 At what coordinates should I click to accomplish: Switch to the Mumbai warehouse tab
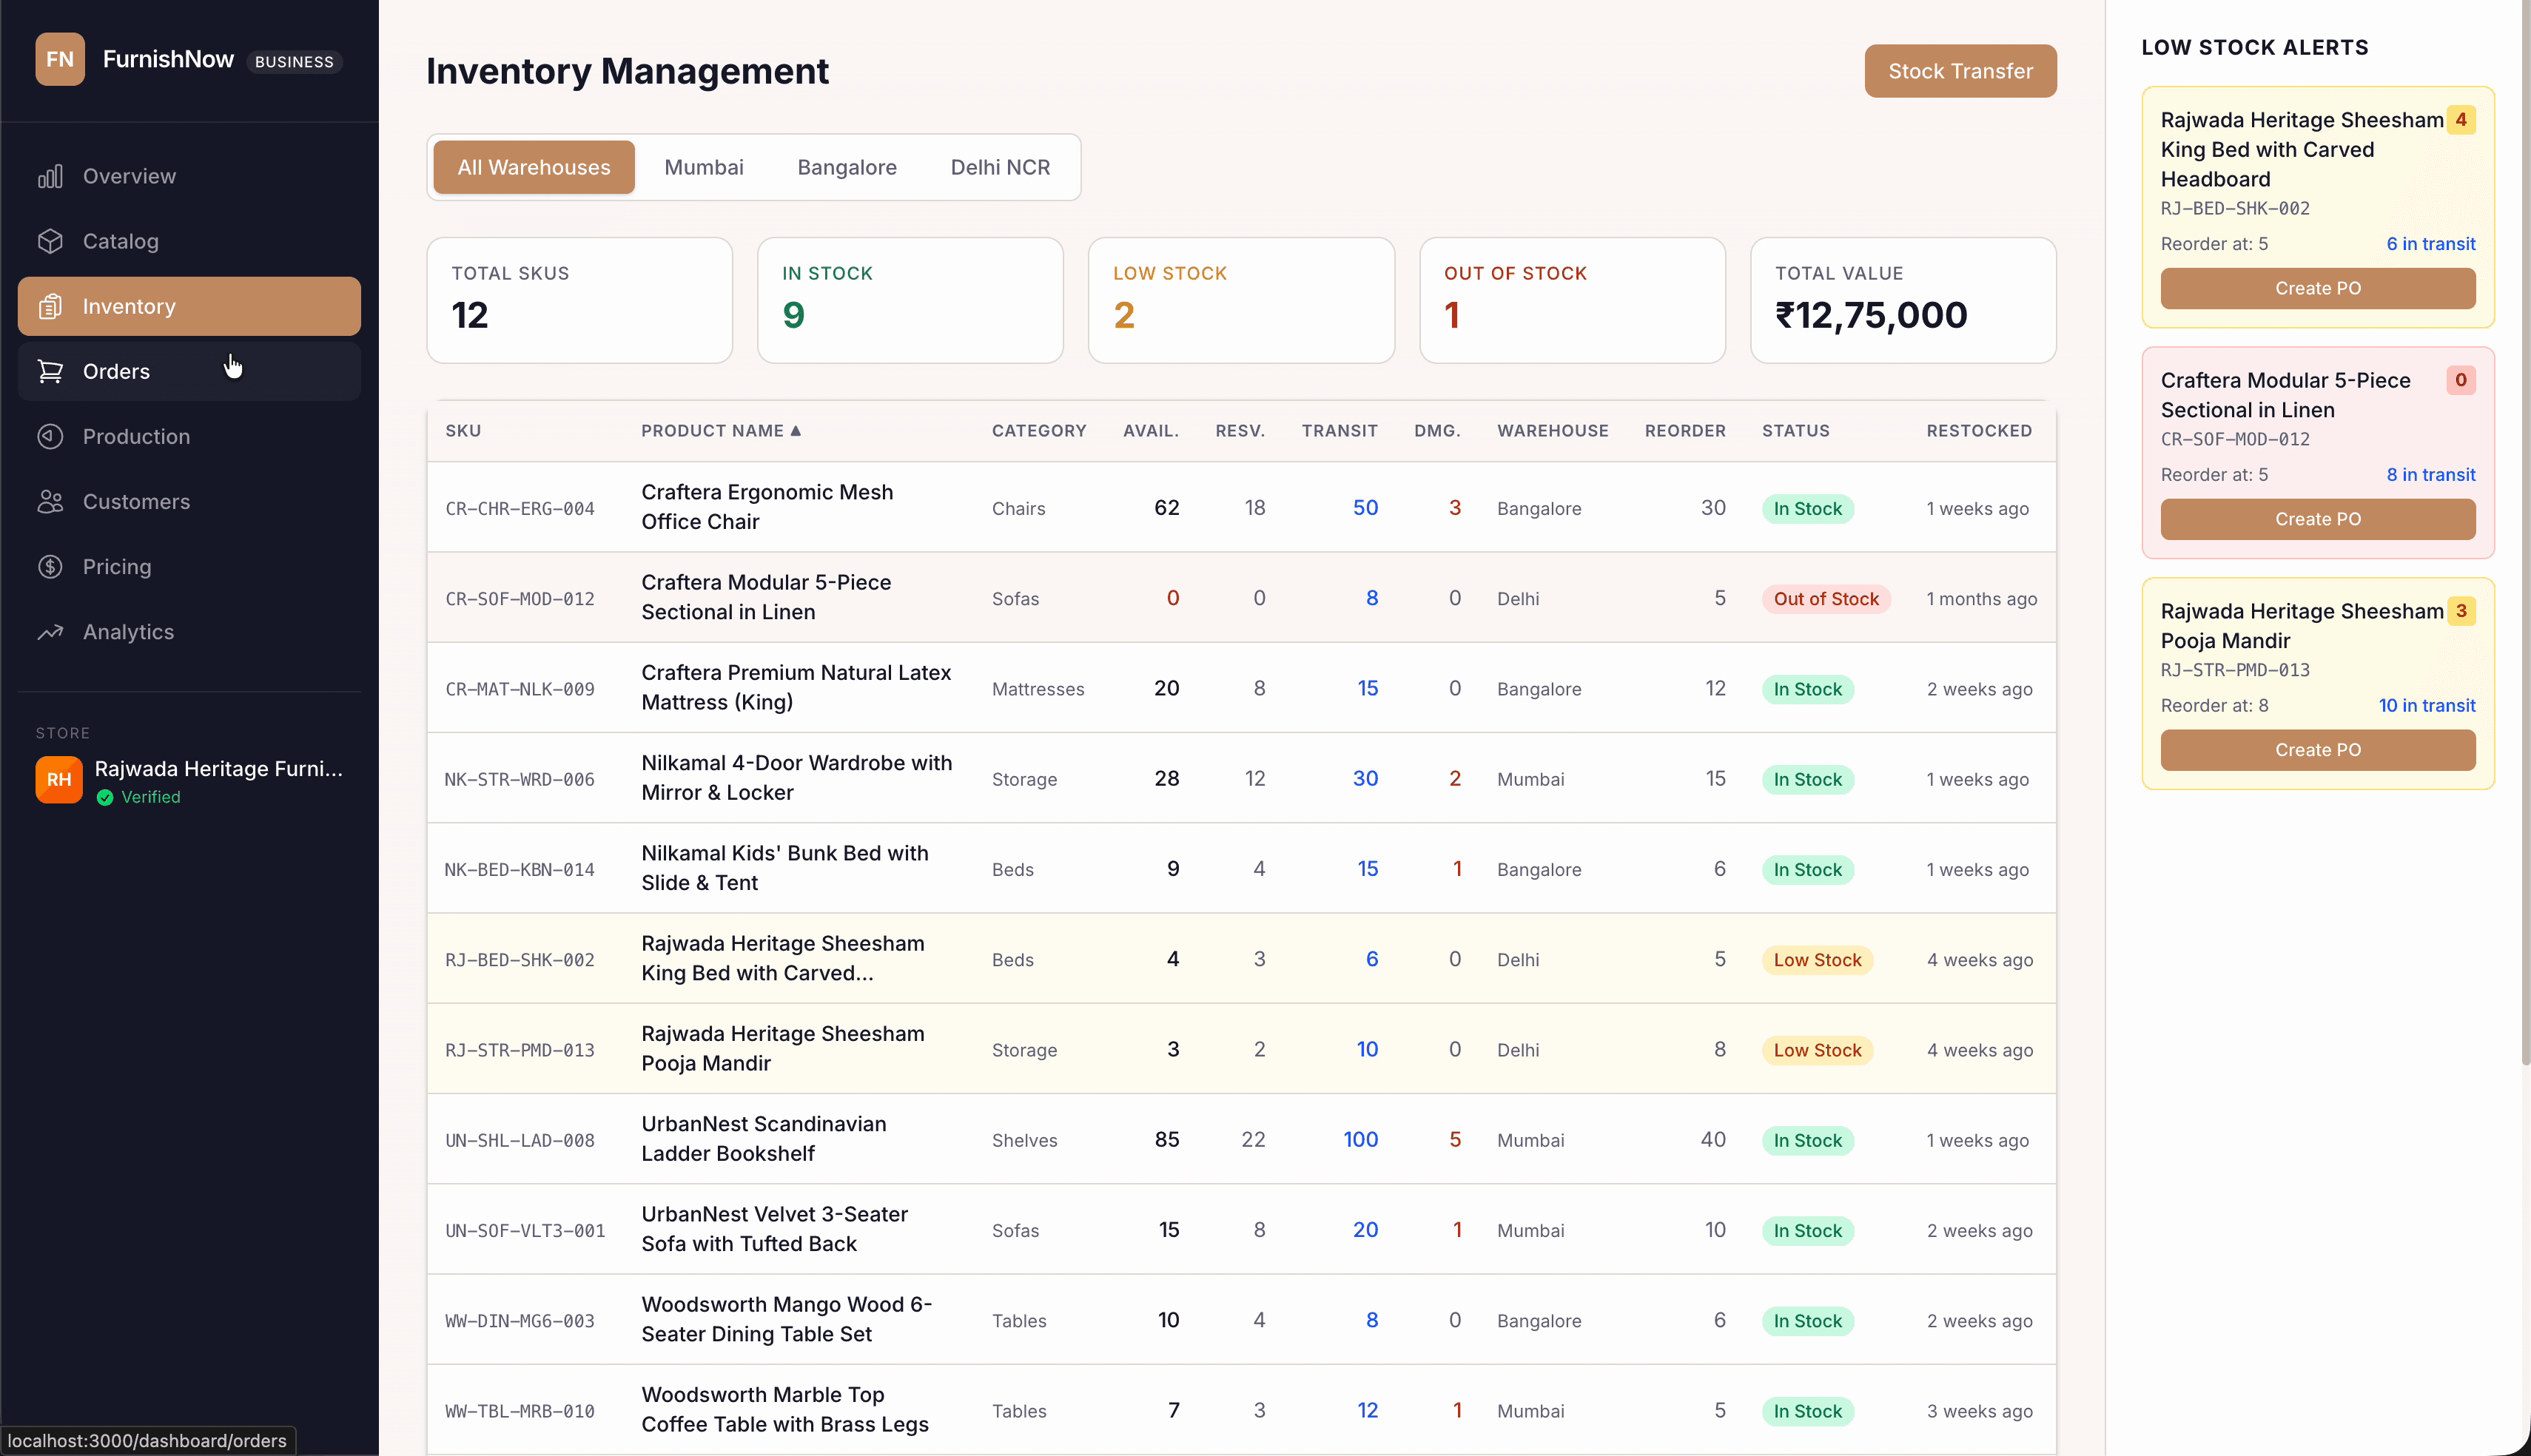(x=703, y=167)
